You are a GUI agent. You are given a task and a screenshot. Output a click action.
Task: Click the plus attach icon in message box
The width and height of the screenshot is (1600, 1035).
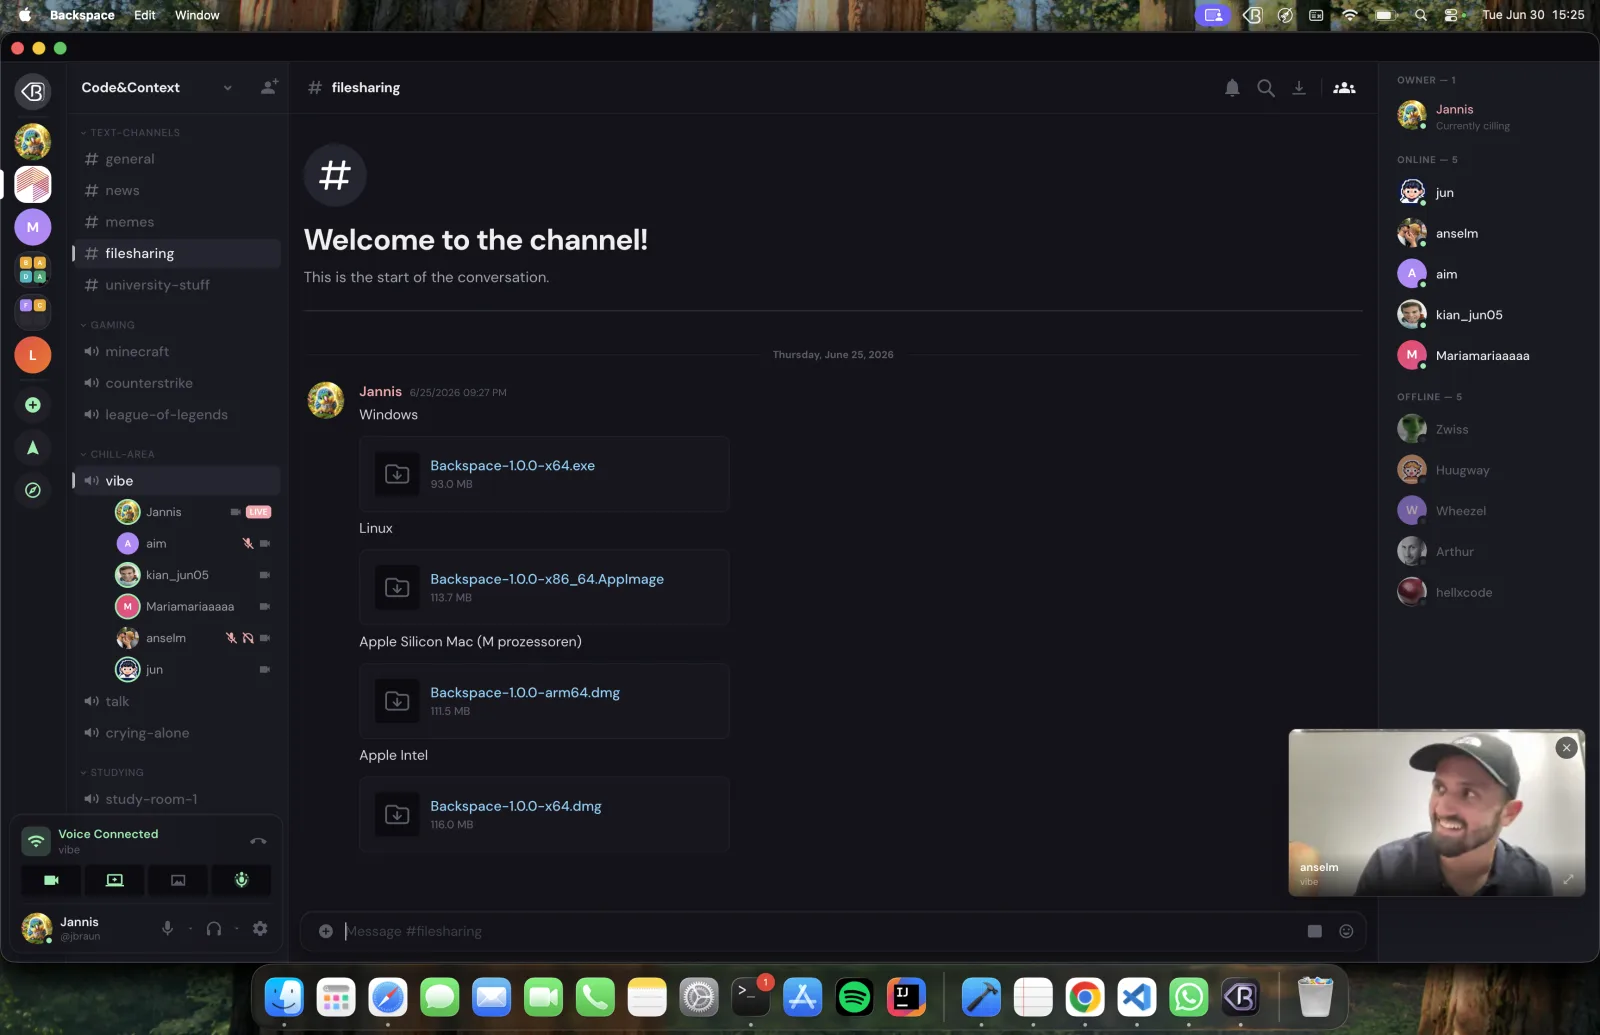click(x=326, y=931)
